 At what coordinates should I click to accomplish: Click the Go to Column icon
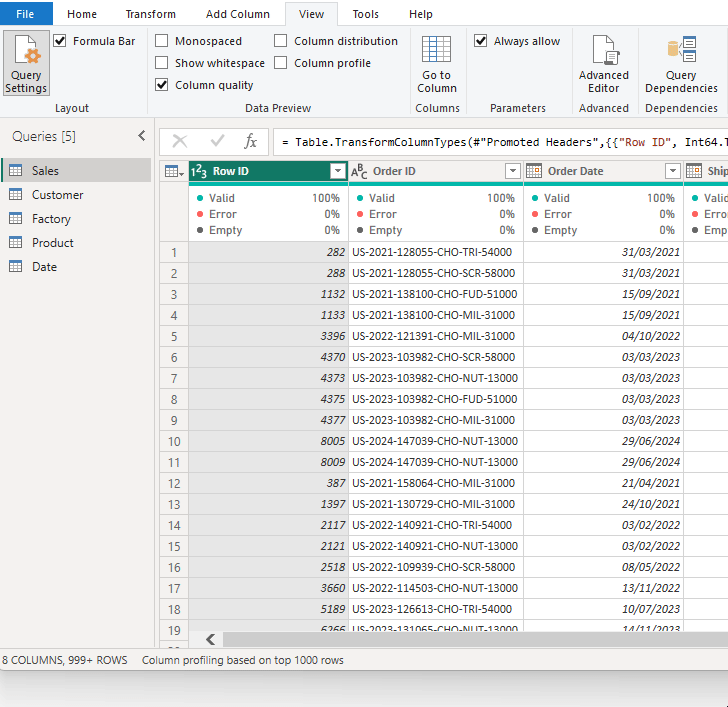(436, 49)
